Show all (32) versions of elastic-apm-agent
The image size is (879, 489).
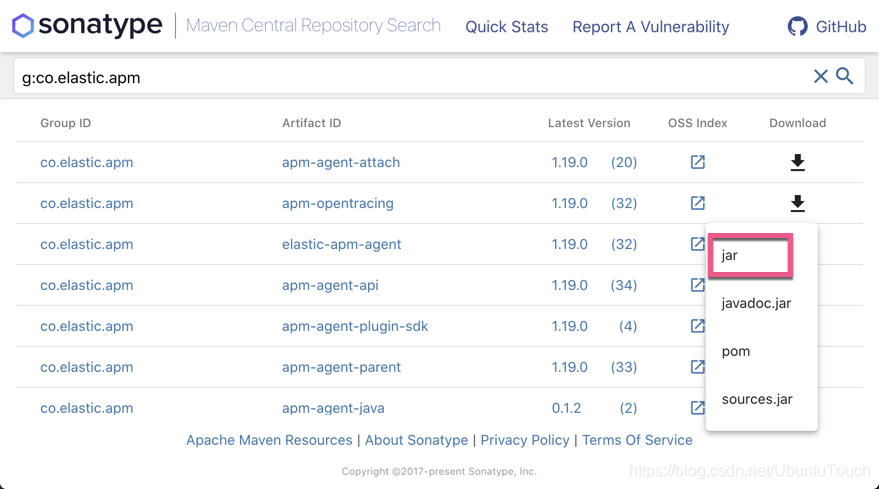pos(624,244)
